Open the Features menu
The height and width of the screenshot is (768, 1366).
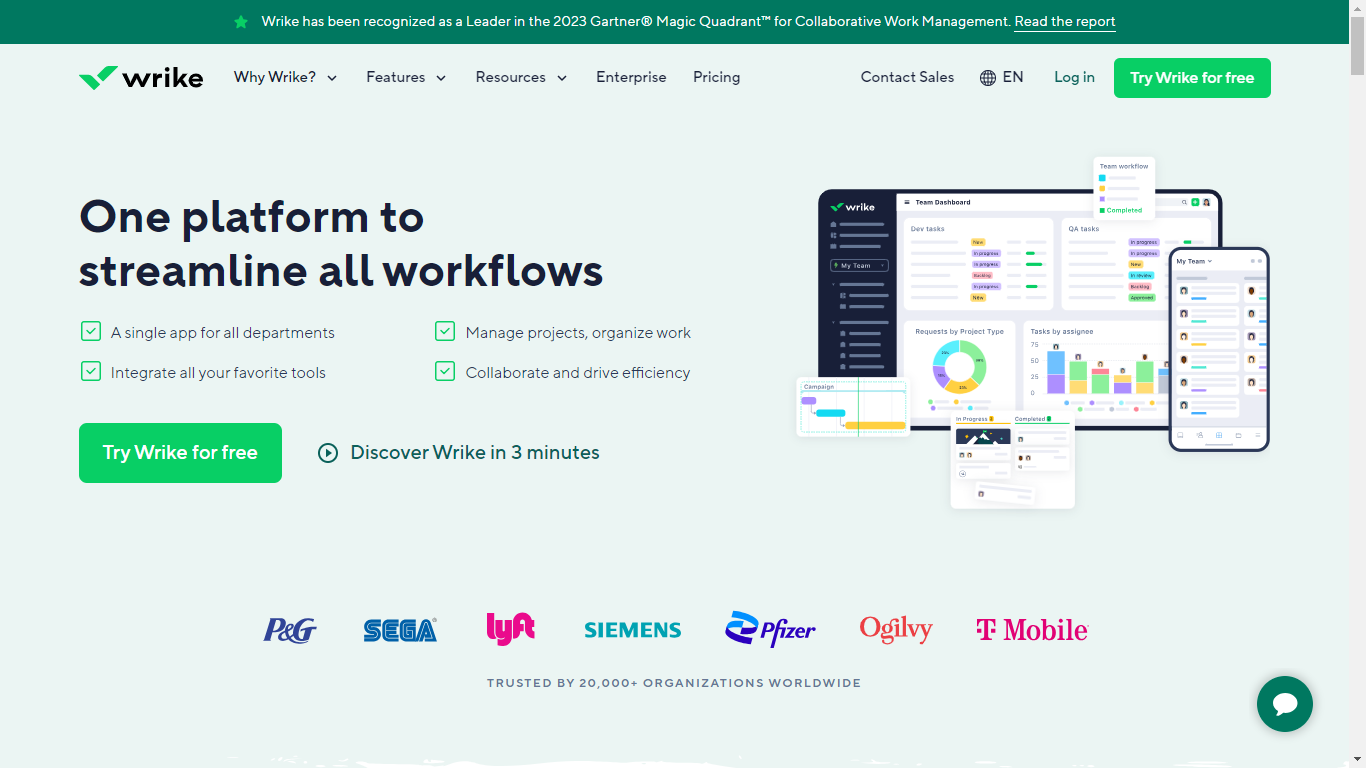(x=406, y=77)
